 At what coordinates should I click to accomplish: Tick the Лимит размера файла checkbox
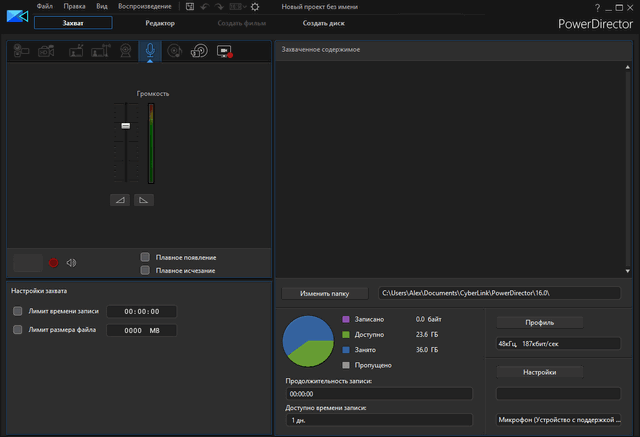[18, 330]
